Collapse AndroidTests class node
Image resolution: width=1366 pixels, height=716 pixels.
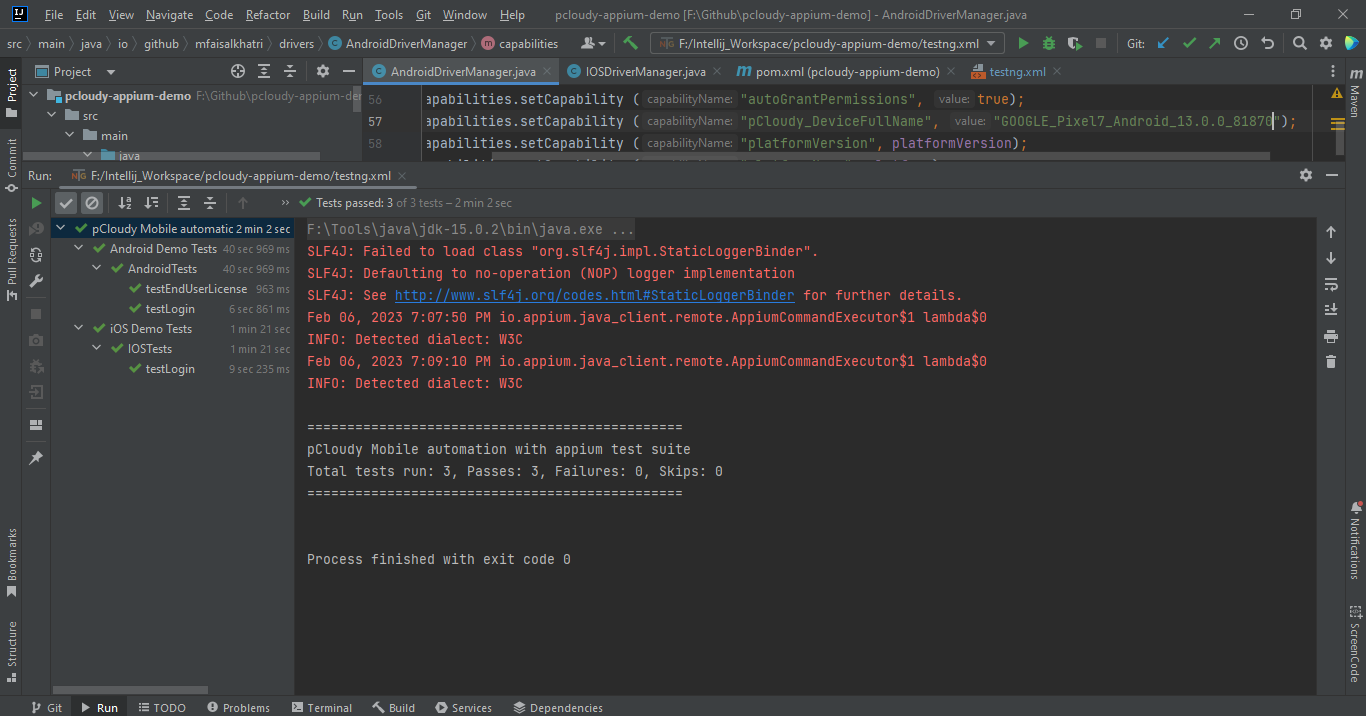click(x=97, y=269)
